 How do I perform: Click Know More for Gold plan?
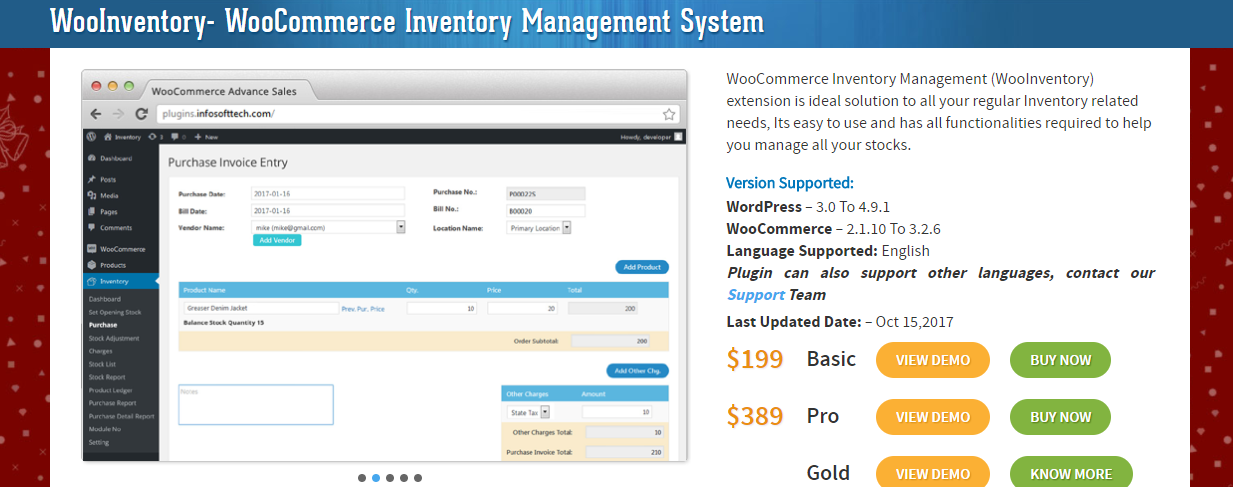1071,472
